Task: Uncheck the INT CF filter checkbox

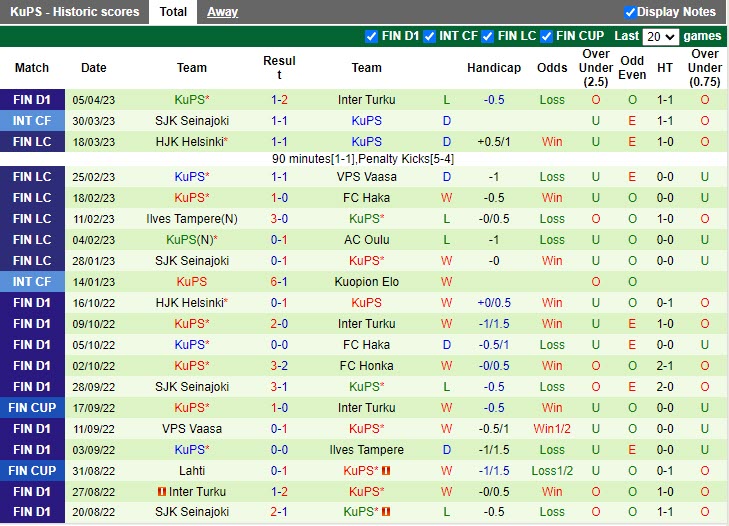Action: click(x=429, y=36)
